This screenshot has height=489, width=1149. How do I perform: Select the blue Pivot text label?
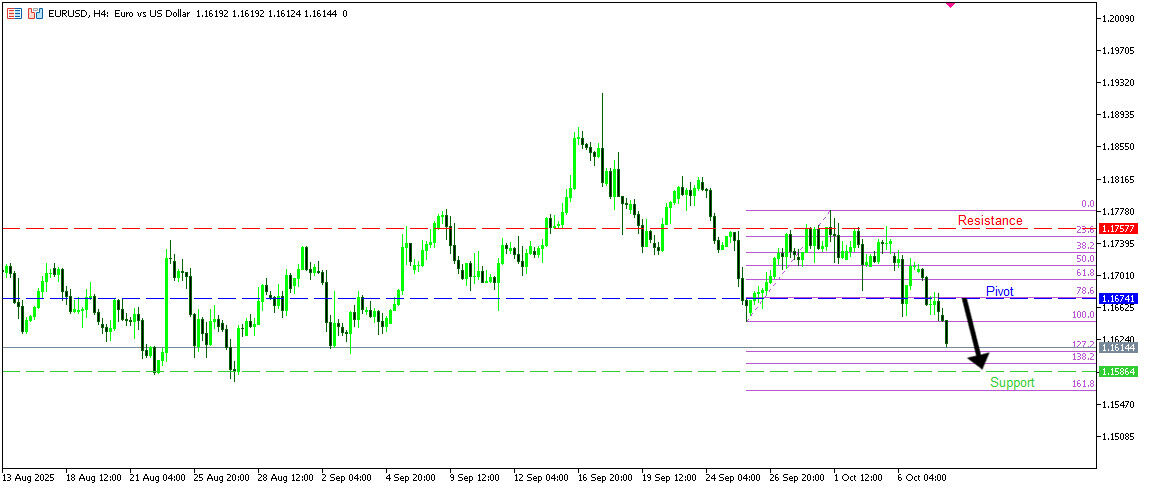pos(999,291)
